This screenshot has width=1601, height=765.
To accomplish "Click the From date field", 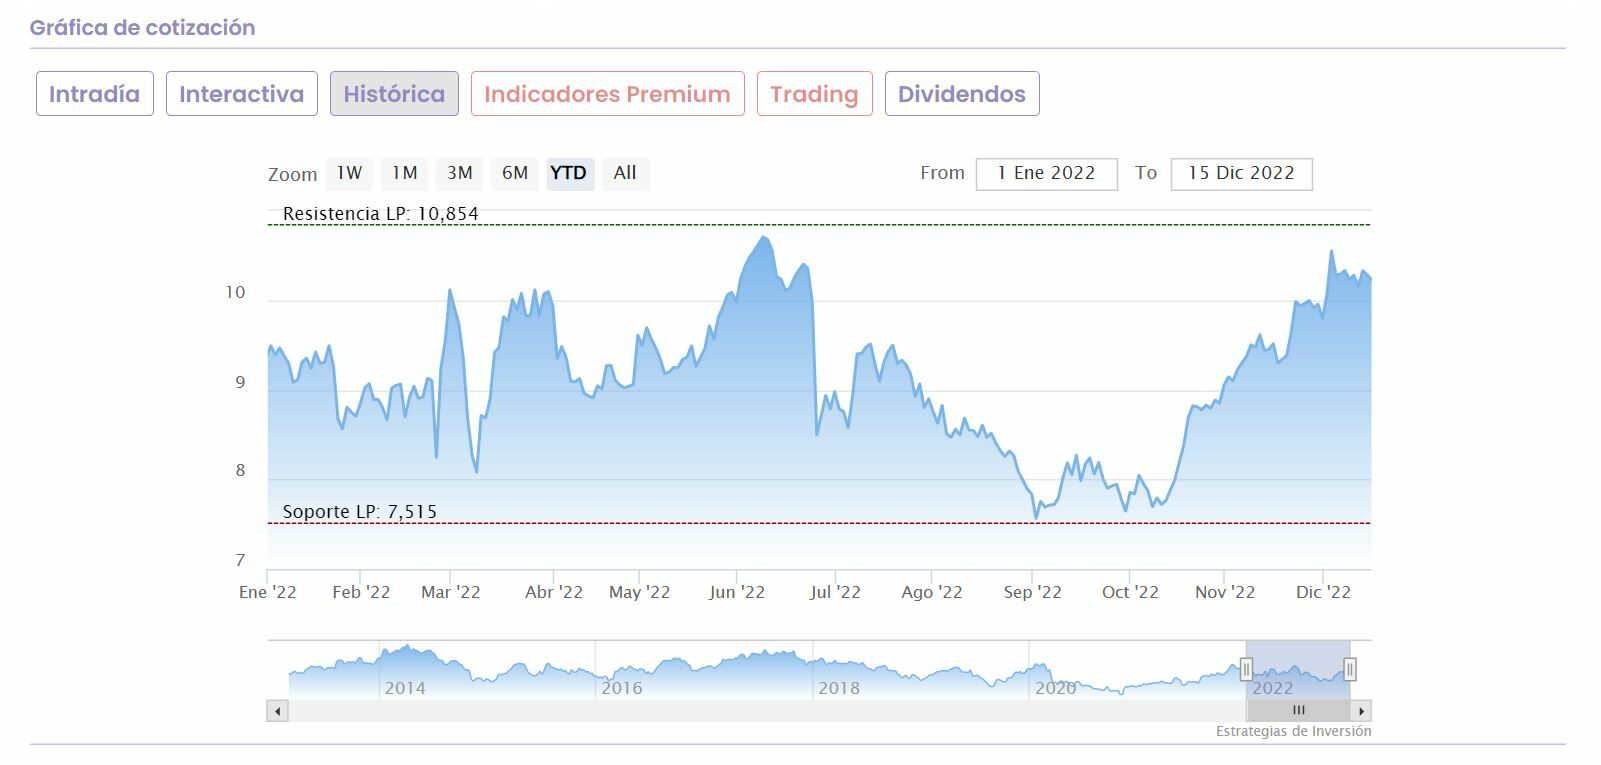I will coord(1045,174).
